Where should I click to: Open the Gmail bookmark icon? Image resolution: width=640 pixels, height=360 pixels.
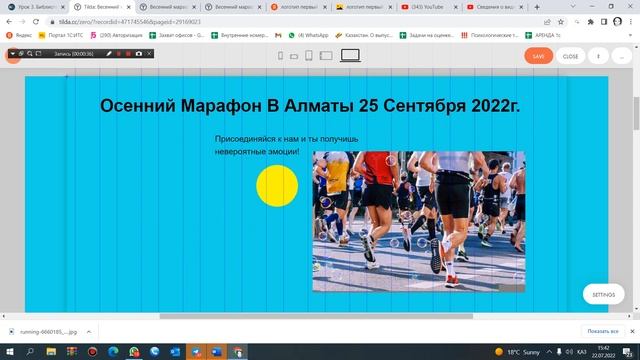coord(278,36)
